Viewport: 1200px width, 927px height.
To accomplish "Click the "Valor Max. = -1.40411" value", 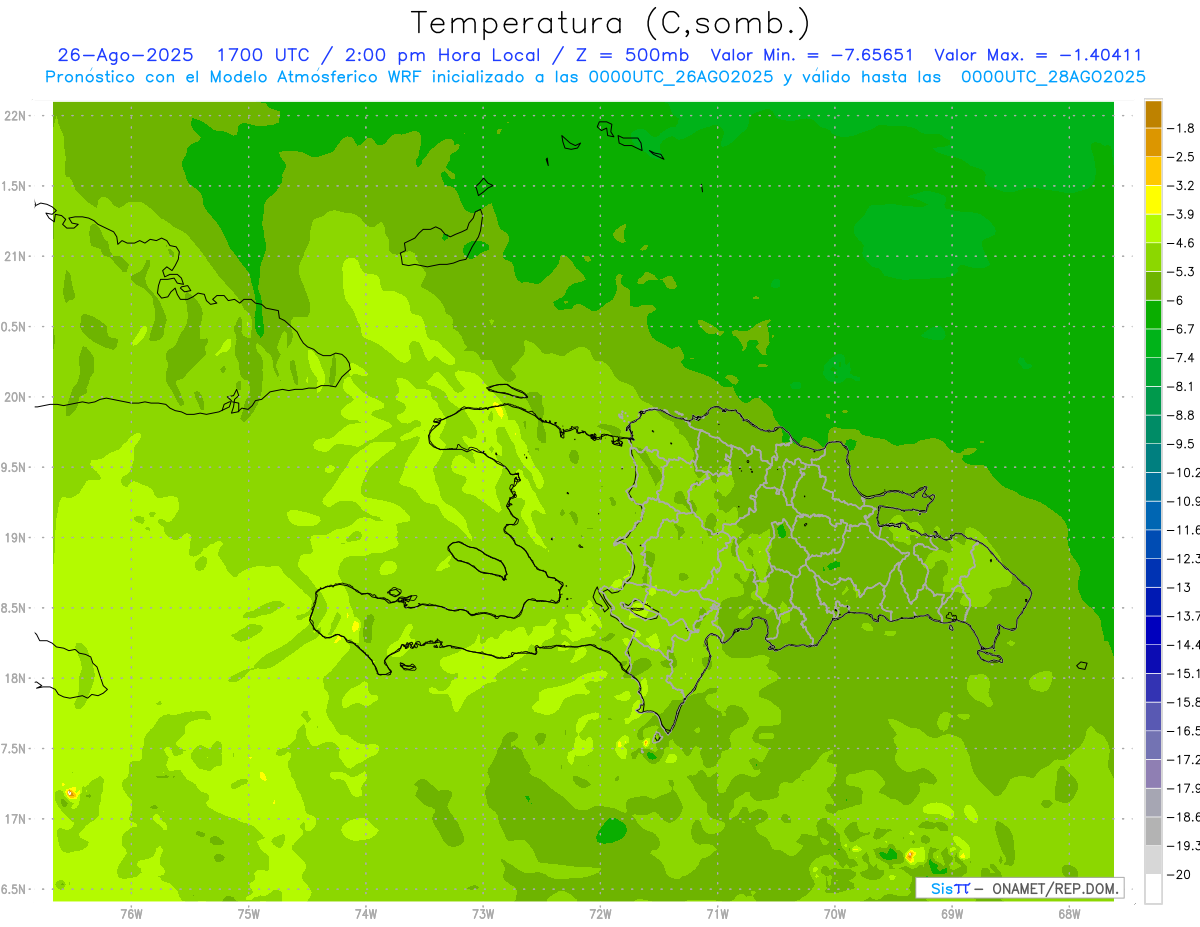I will click(x=1038, y=55).
